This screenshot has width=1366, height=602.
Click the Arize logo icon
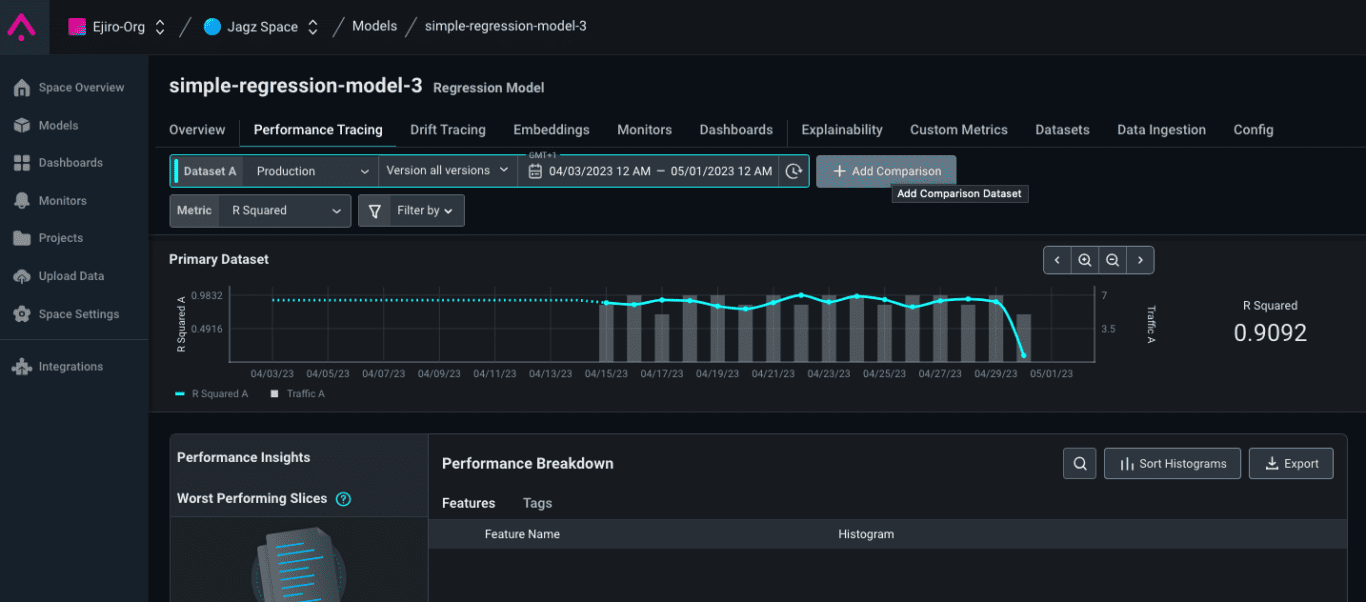coord(21,26)
